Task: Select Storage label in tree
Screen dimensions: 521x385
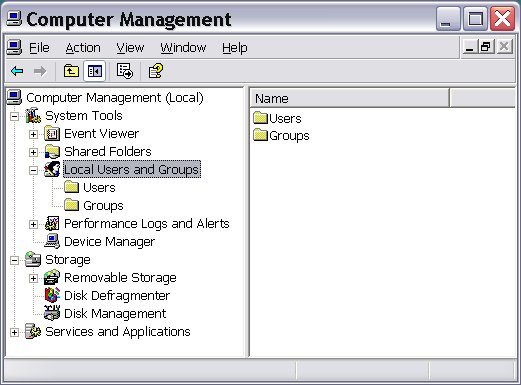Action: pos(68,260)
